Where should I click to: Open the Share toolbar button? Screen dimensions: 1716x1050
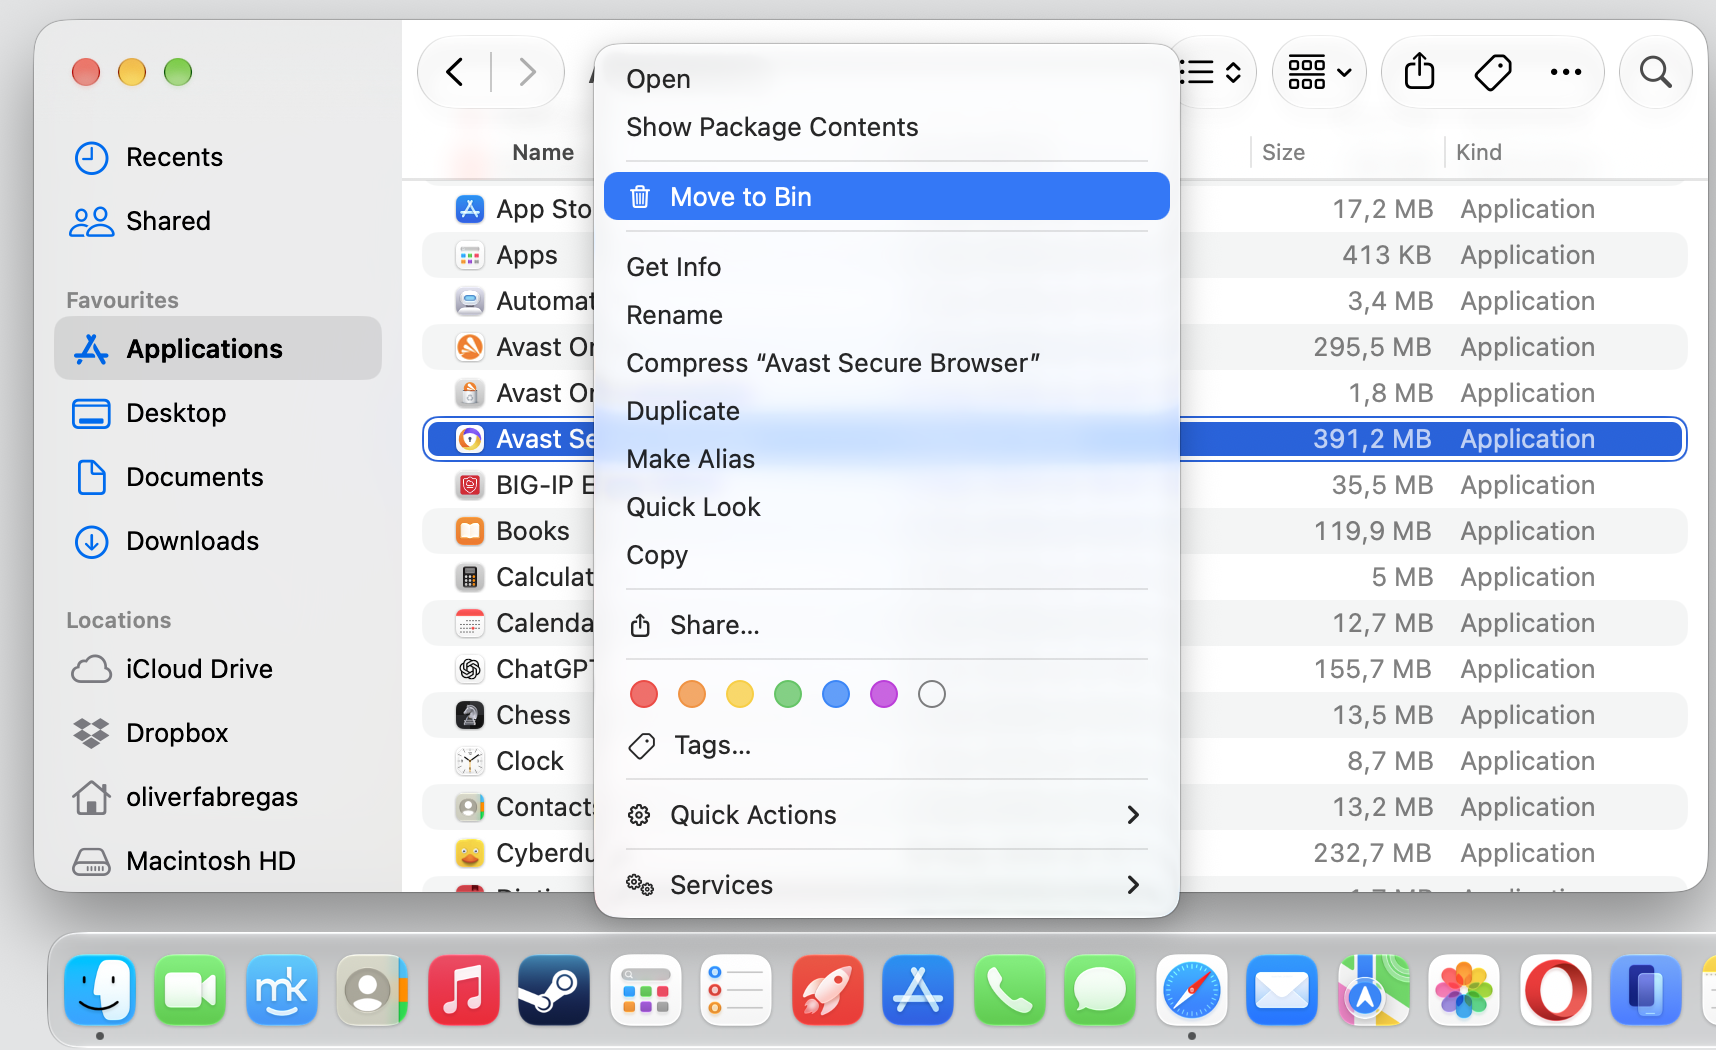1419,72
